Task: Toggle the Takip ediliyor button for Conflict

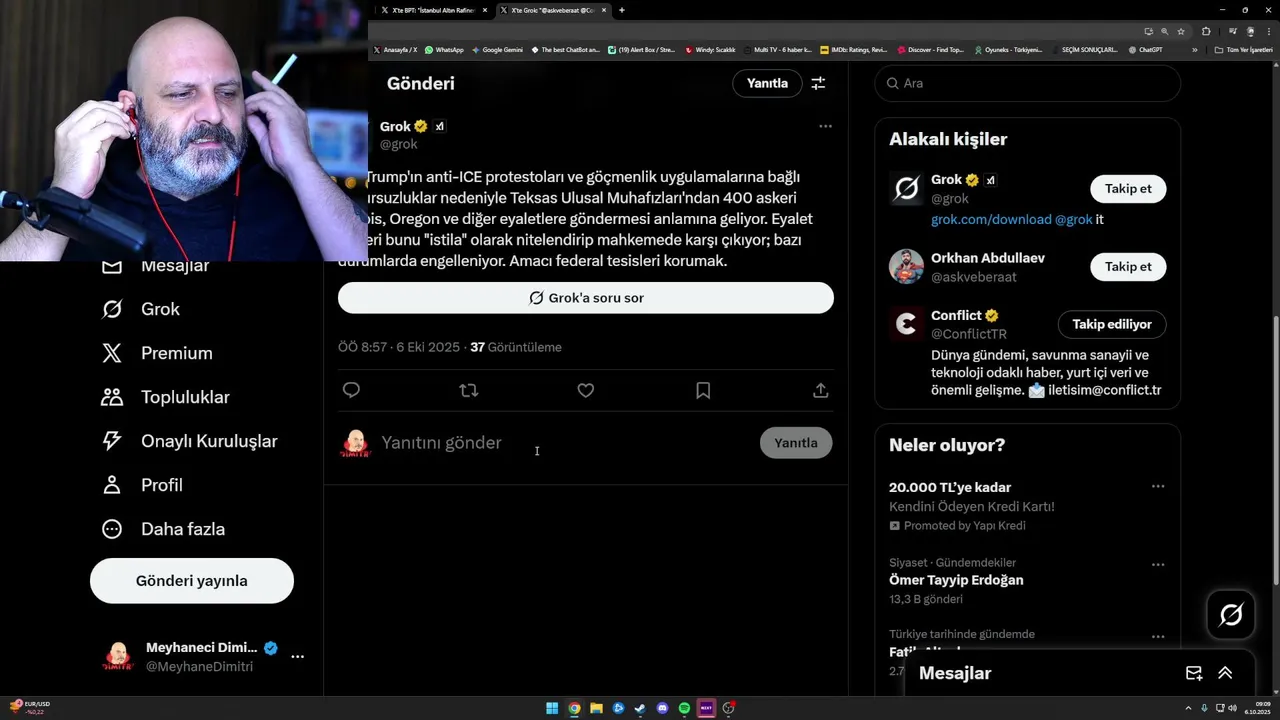Action: (1112, 324)
